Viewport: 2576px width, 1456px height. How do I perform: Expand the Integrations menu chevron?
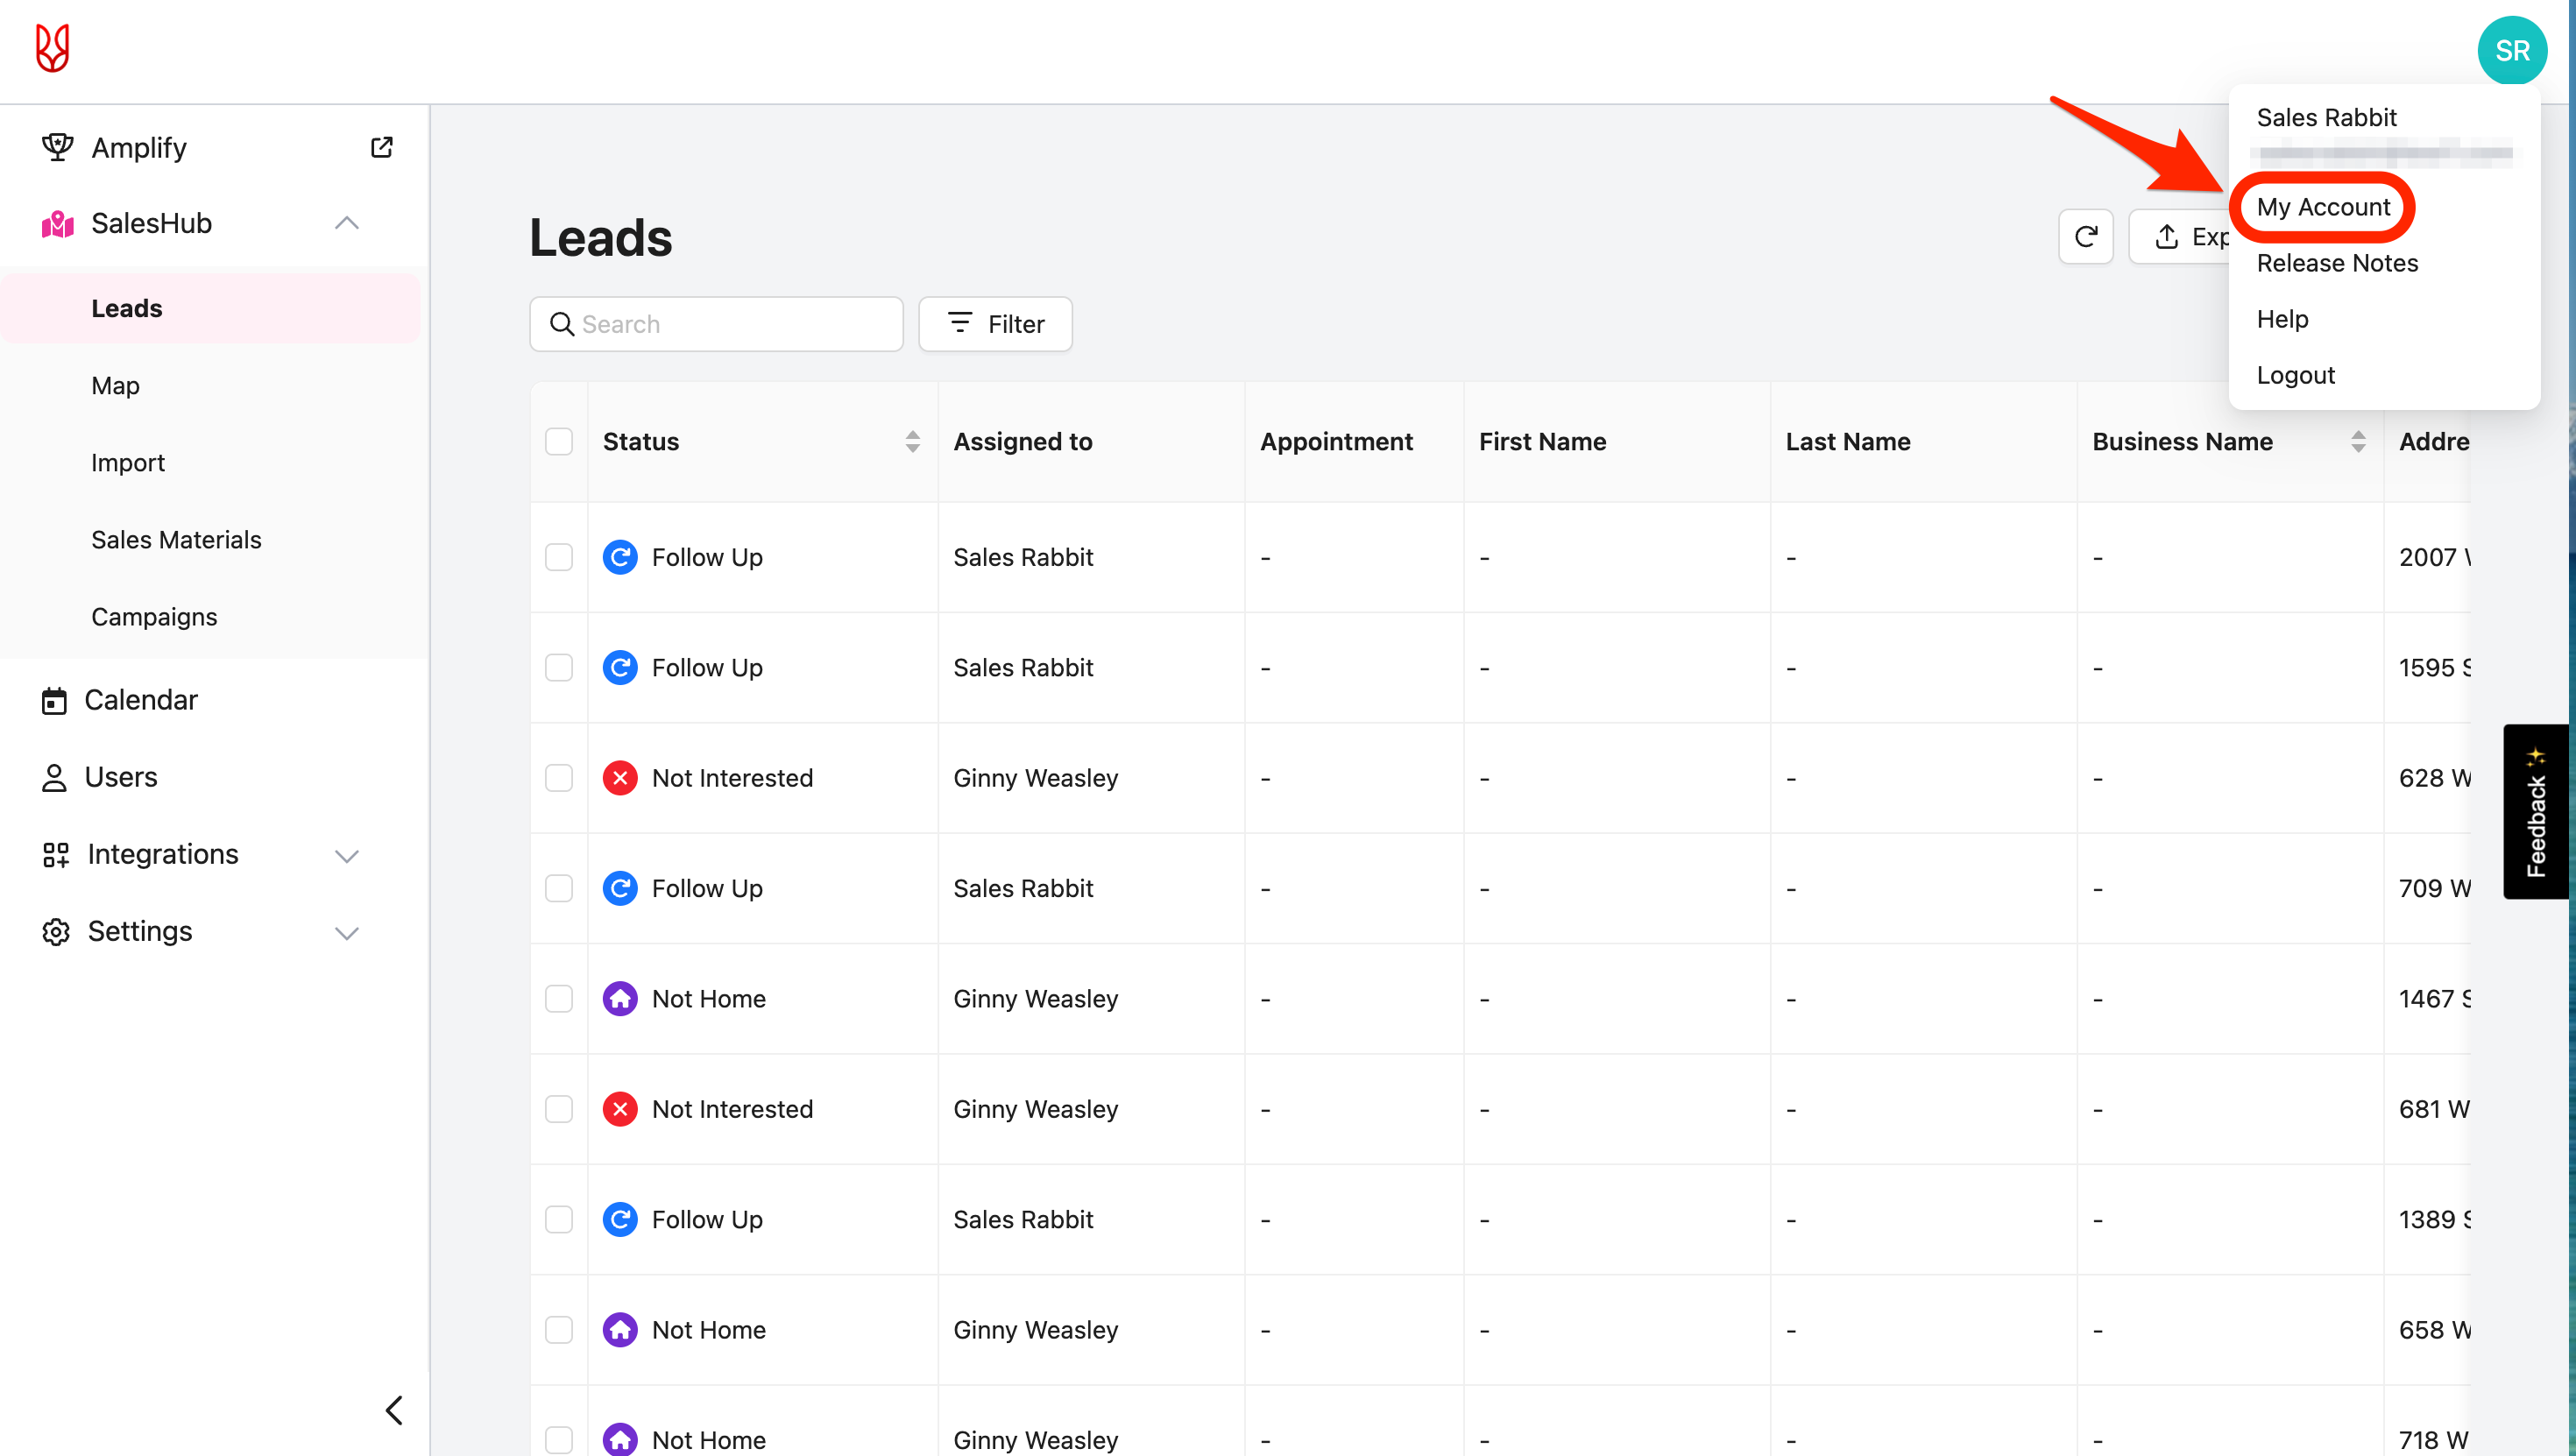tap(346, 855)
